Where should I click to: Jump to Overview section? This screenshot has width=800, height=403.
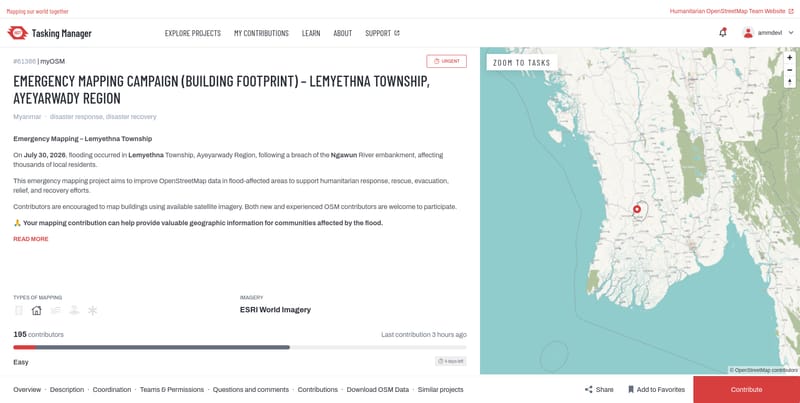(27, 389)
